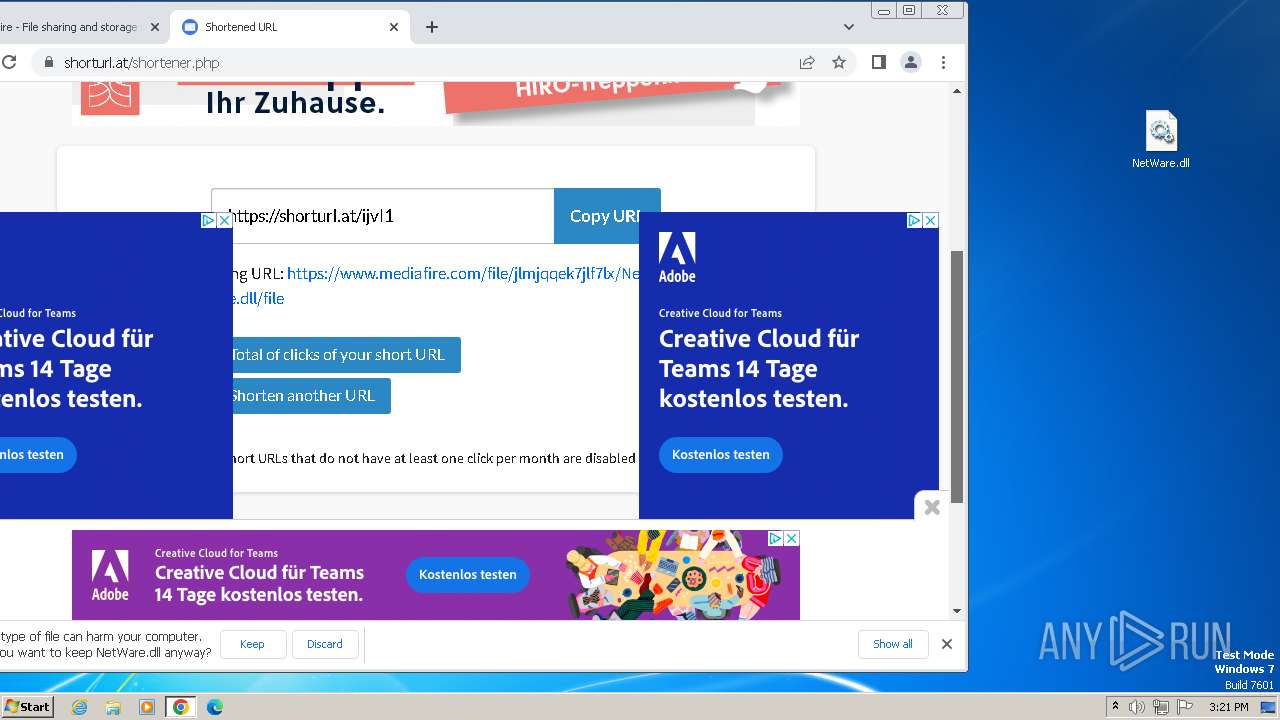Reload the page with the refresh icon

click(9, 62)
